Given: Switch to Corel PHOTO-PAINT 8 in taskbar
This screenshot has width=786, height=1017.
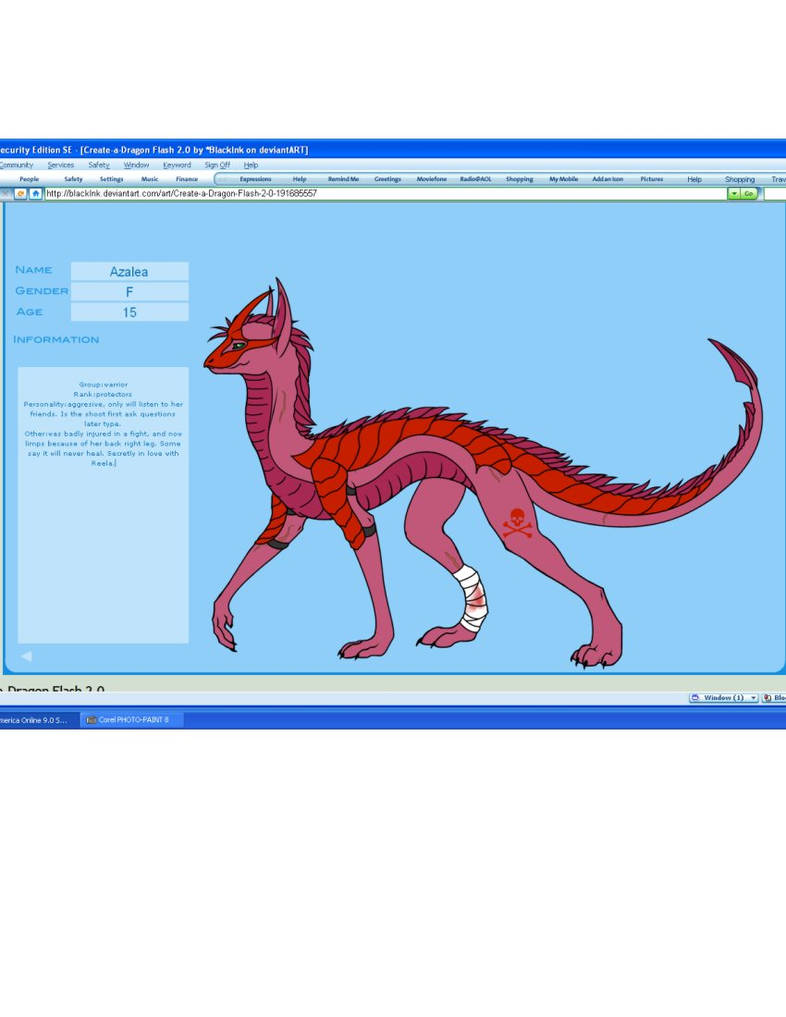Looking at the screenshot, I should pyautogui.click(x=132, y=720).
